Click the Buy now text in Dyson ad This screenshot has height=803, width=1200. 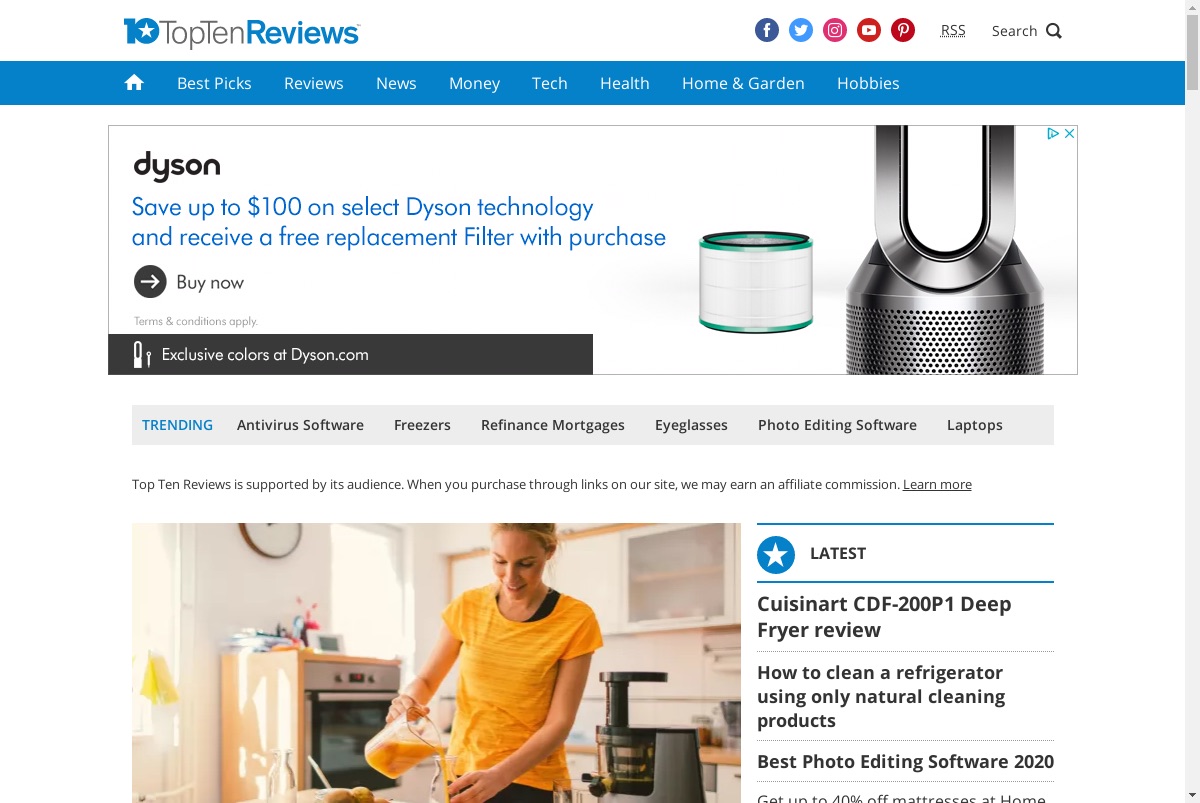click(210, 282)
